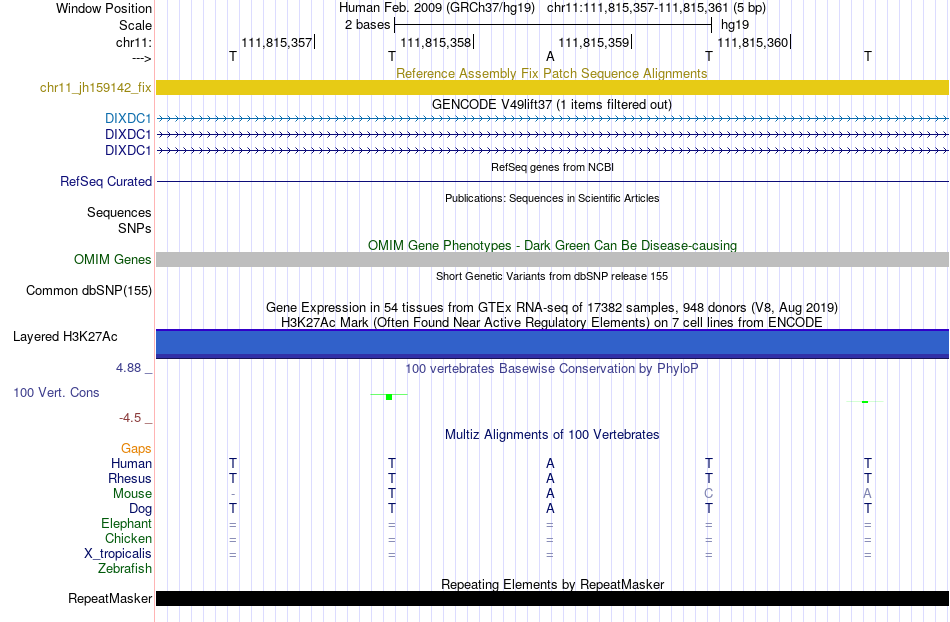Click the Window Position label
Viewport: 950px width, 622px height.
pyautogui.click(x=104, y=8)
